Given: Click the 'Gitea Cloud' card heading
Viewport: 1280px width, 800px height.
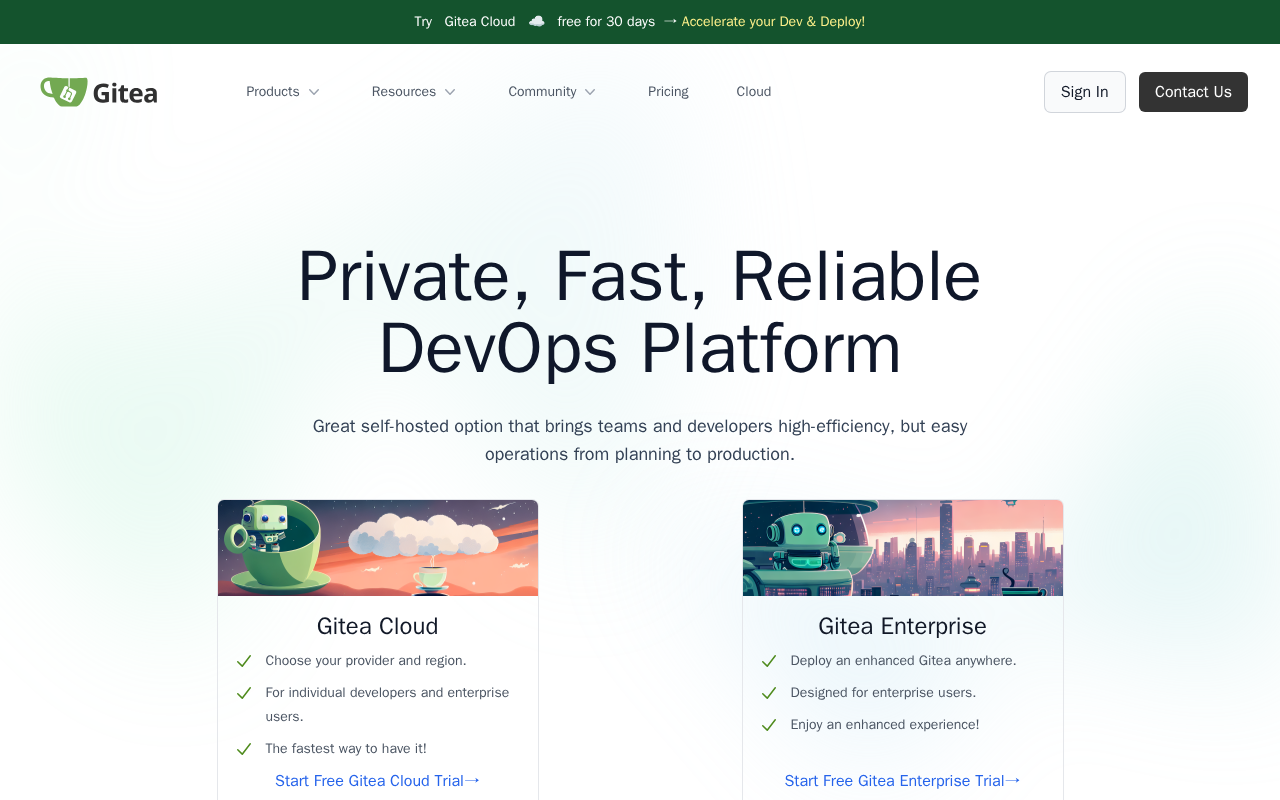Looking at the screenshot, I should (378, 626).
